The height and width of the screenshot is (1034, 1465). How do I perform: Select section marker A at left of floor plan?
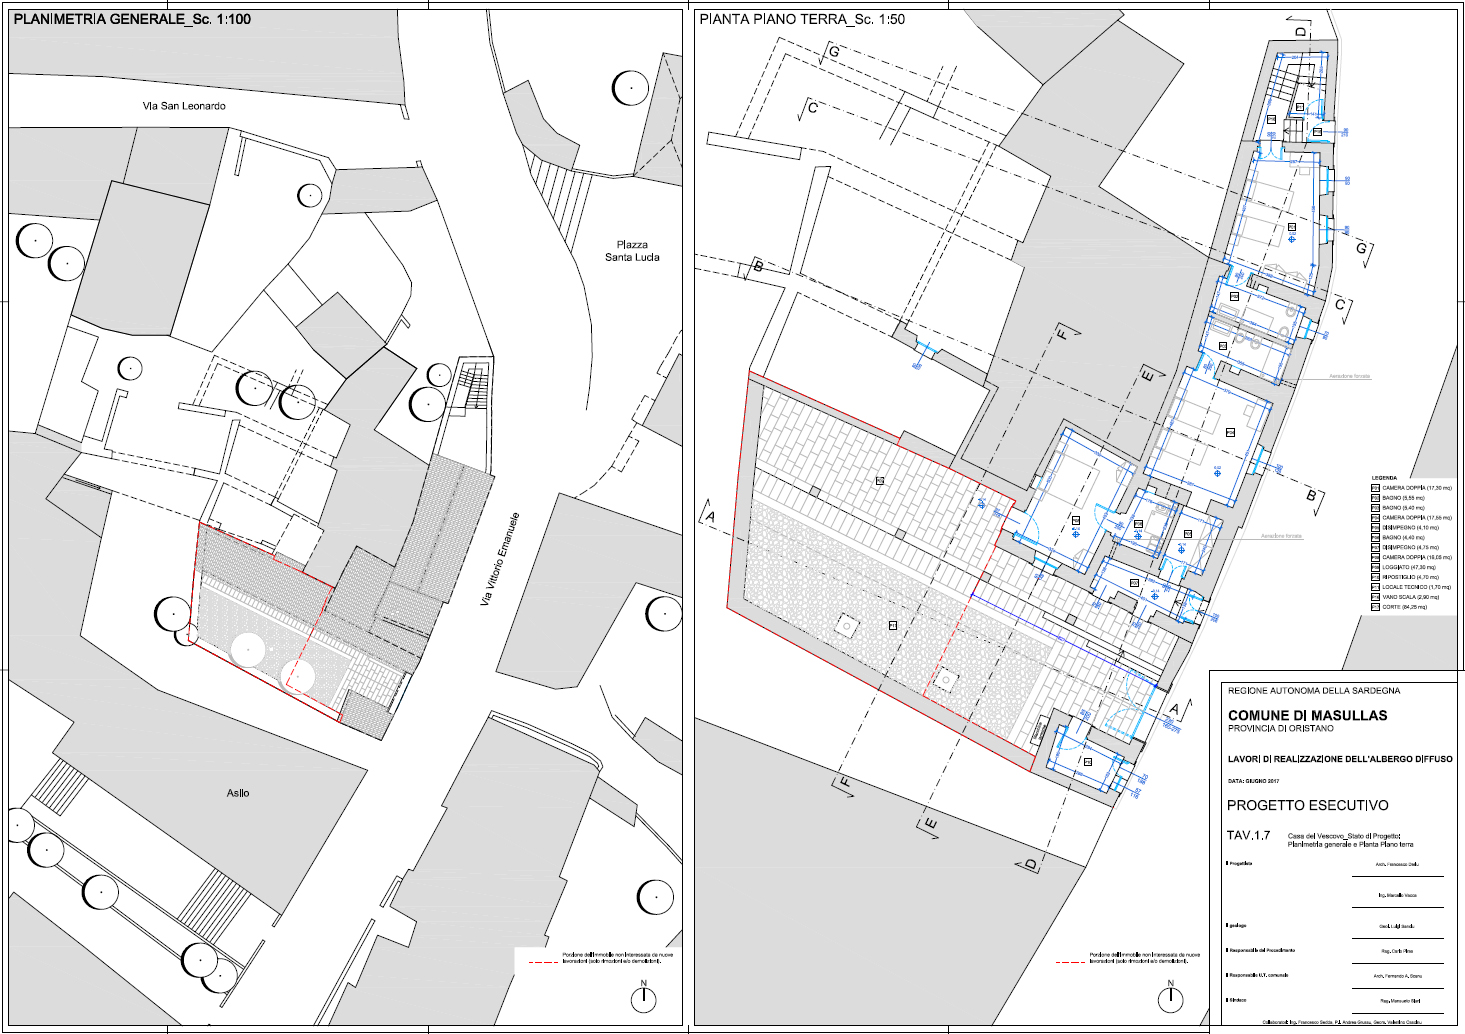pyautogui.click(x=710, y=516)
